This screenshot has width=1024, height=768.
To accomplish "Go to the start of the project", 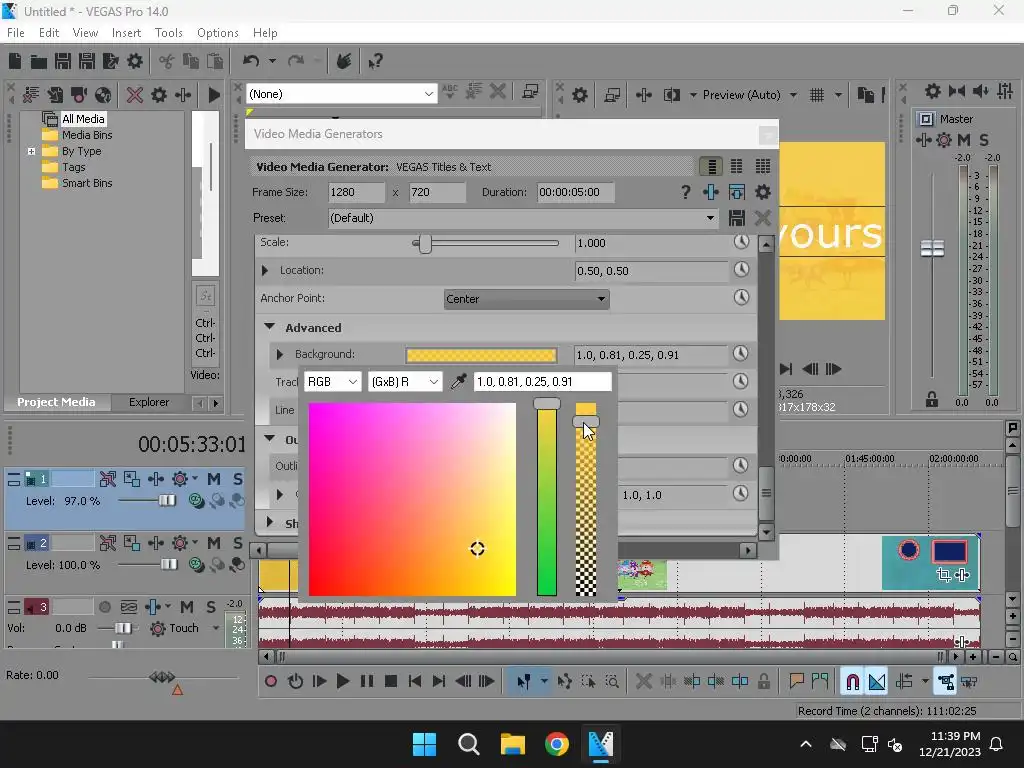I will coord(415,682).
